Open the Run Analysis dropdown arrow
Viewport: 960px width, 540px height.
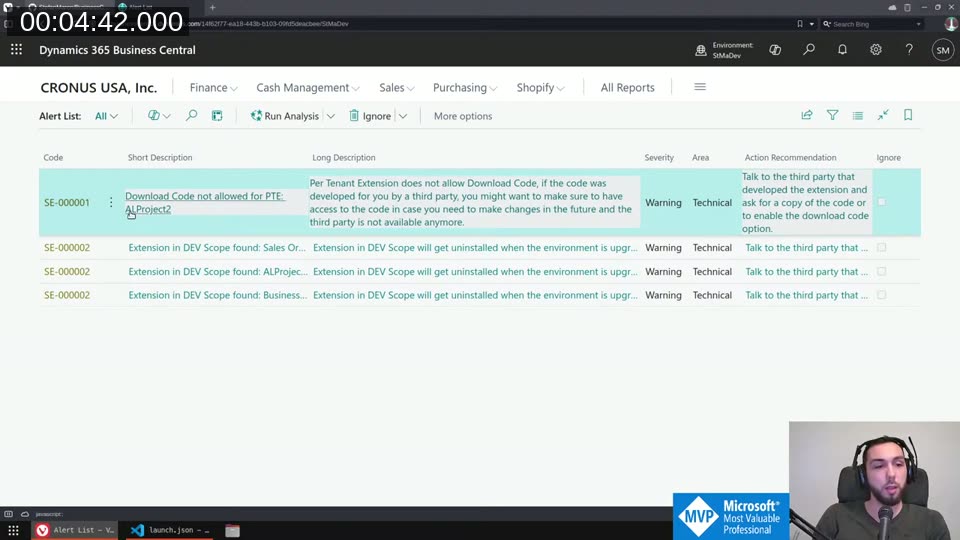[x=331, y=116]
